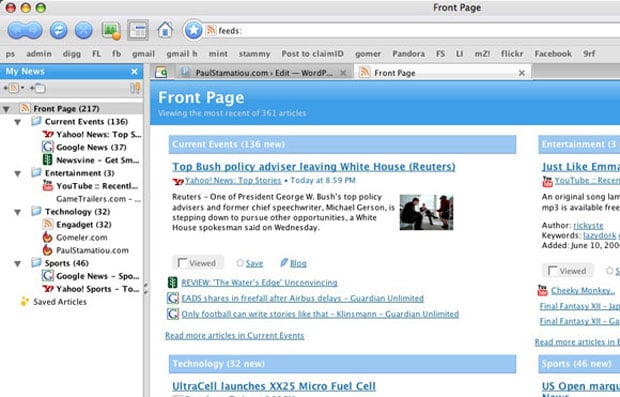Image resolution: width=620 pixels, height=397 pixels.
Task: Check Viewed box under the Bush article
Action: click(182, 263)
